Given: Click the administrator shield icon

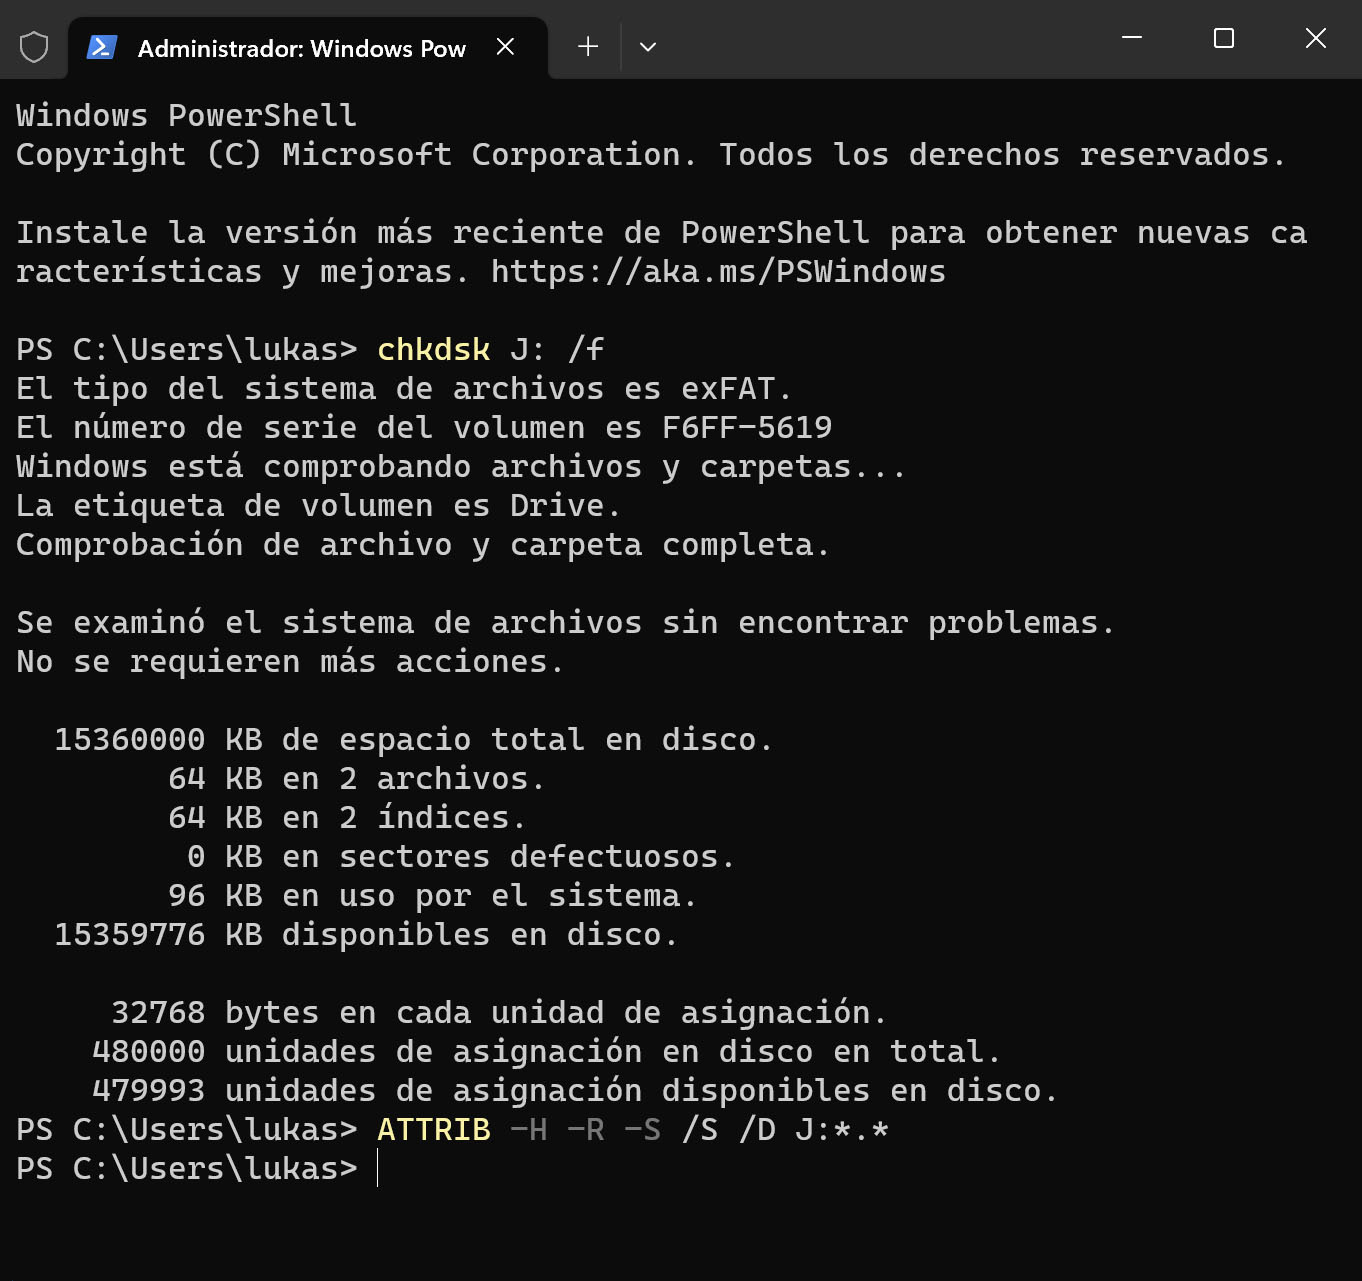Looking at the screenshot, I should (34, 47).
